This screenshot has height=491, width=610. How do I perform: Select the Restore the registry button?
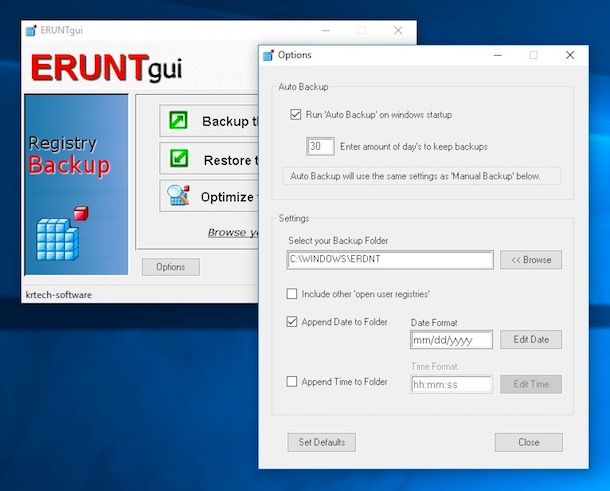209,159
